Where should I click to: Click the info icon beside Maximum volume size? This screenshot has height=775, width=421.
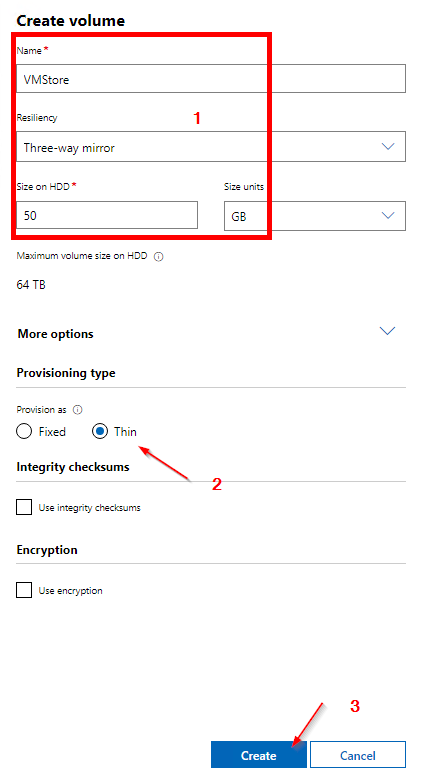click(x=159, y=257)
